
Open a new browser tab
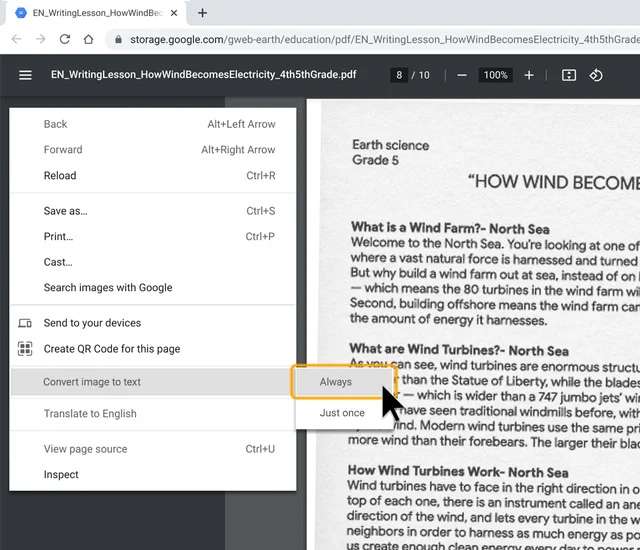point(203,13)
